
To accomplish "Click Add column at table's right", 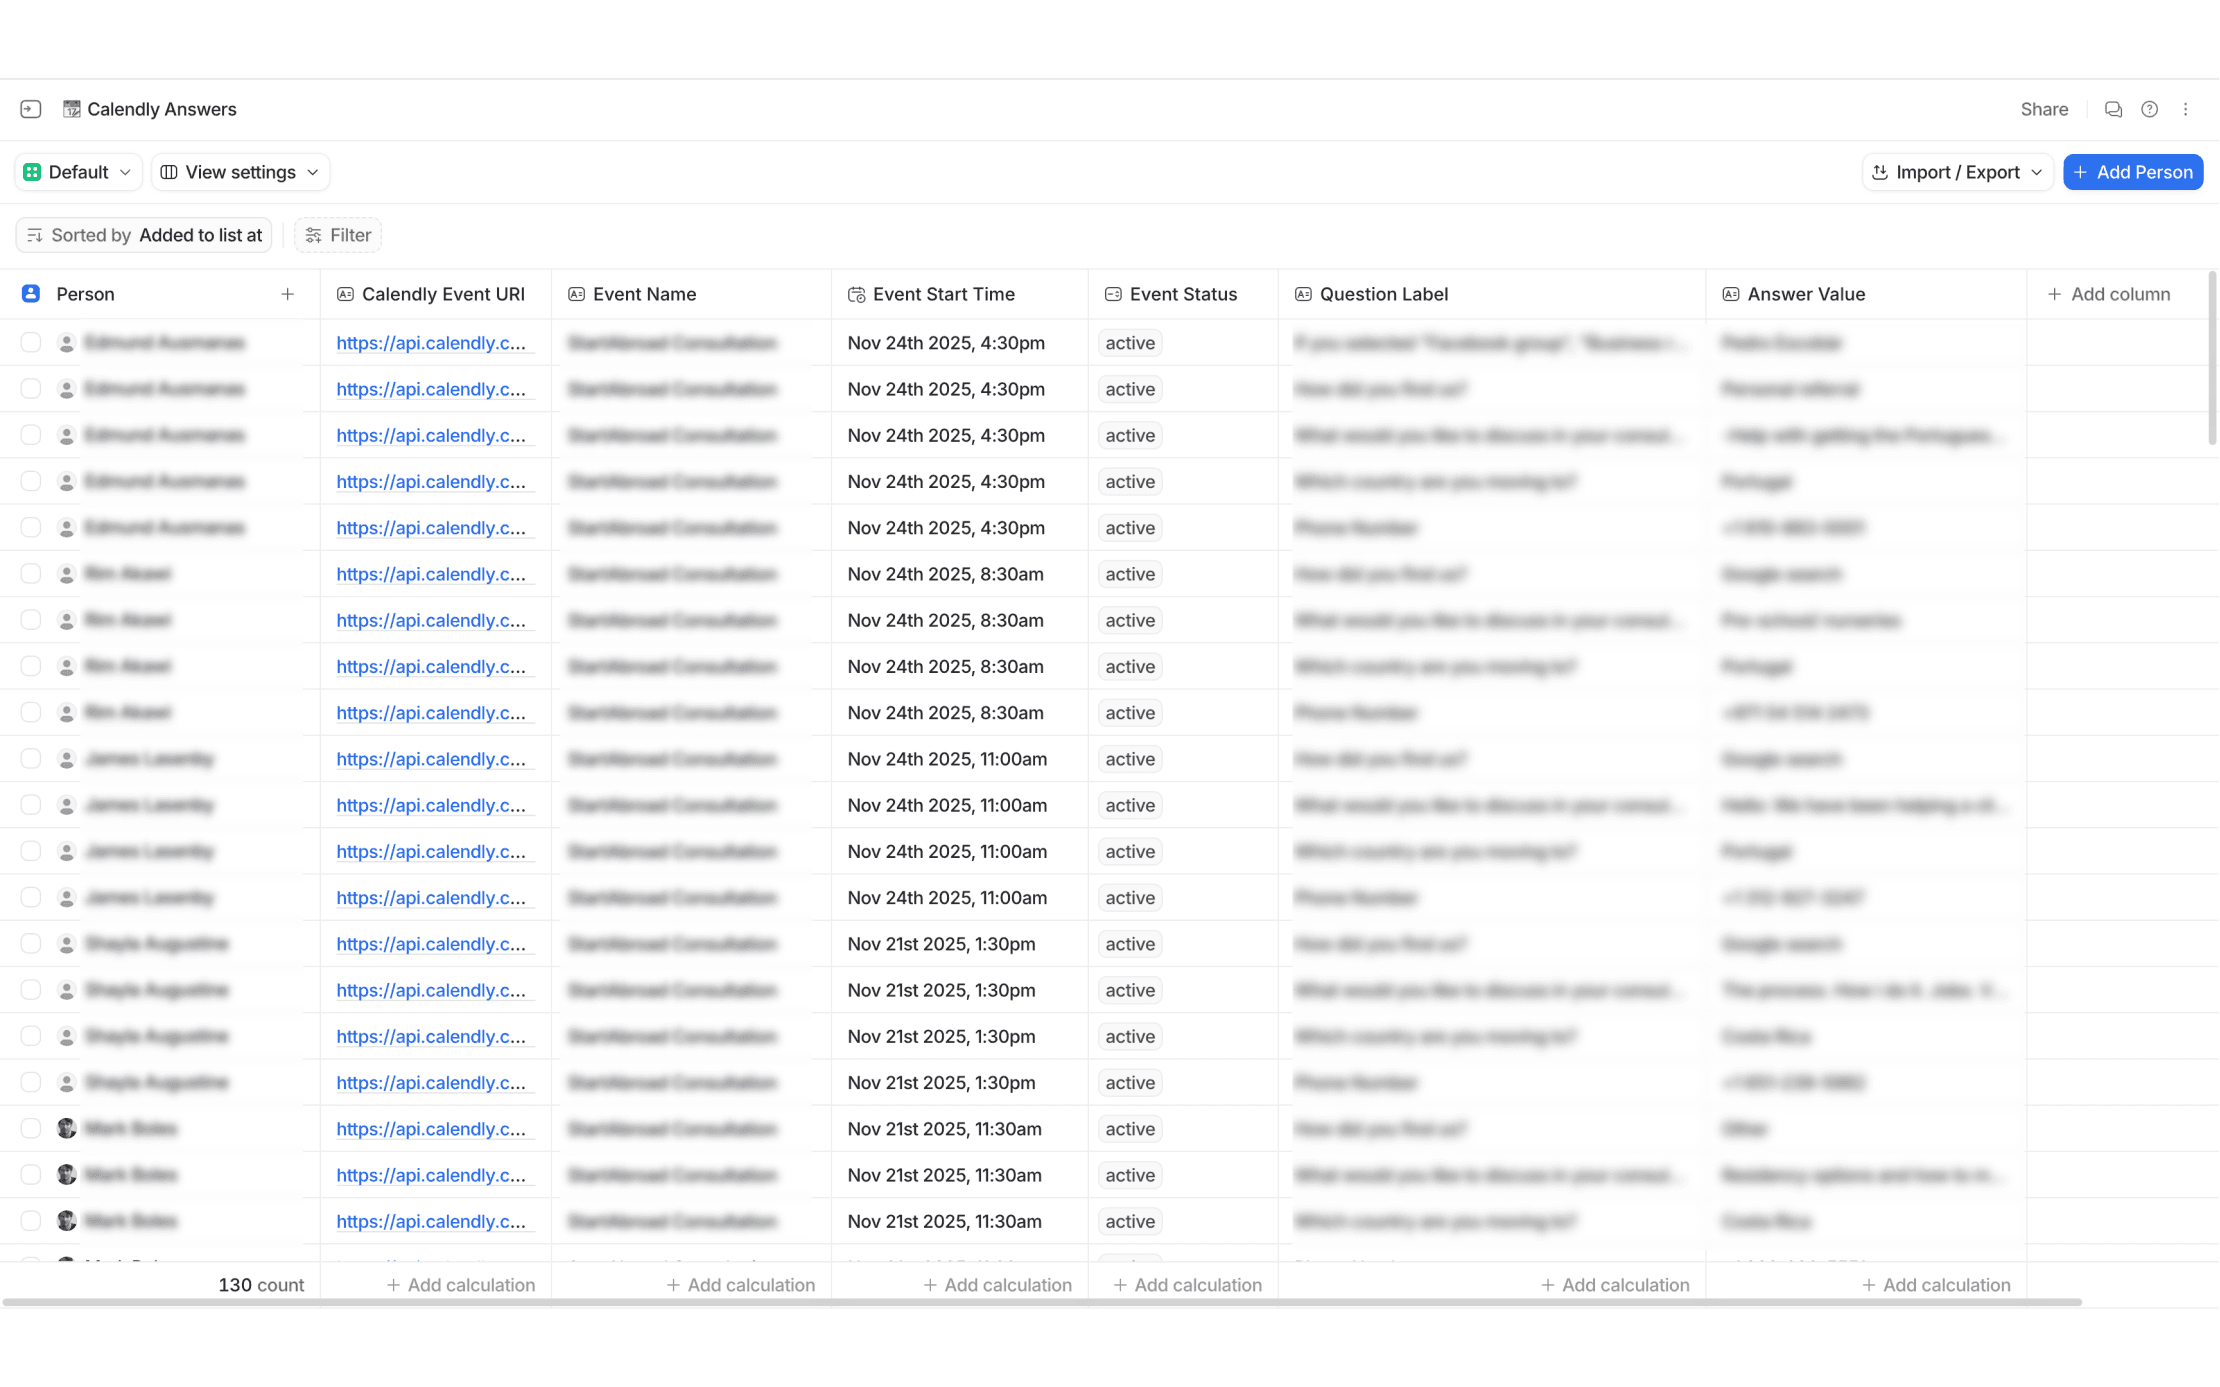I will (2109, 294).
